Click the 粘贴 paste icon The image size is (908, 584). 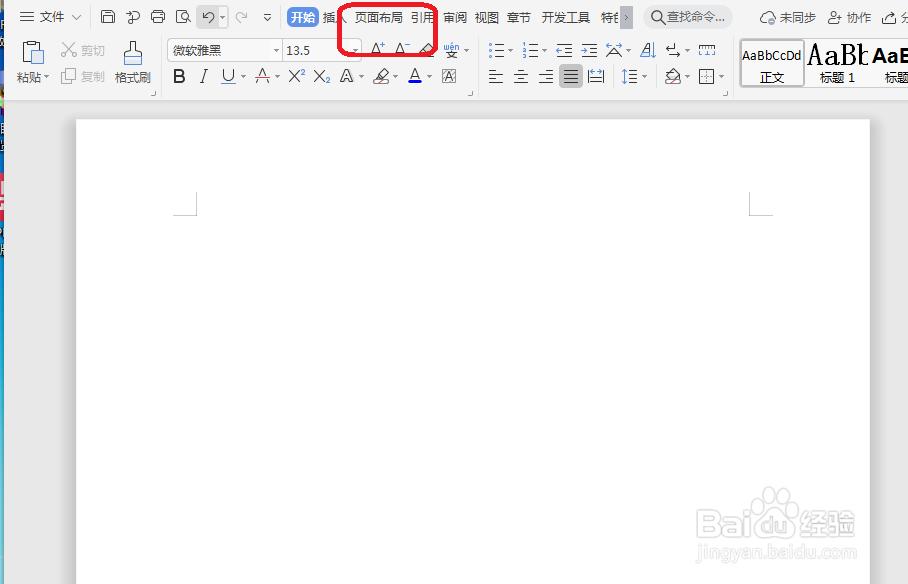[33, 53]
